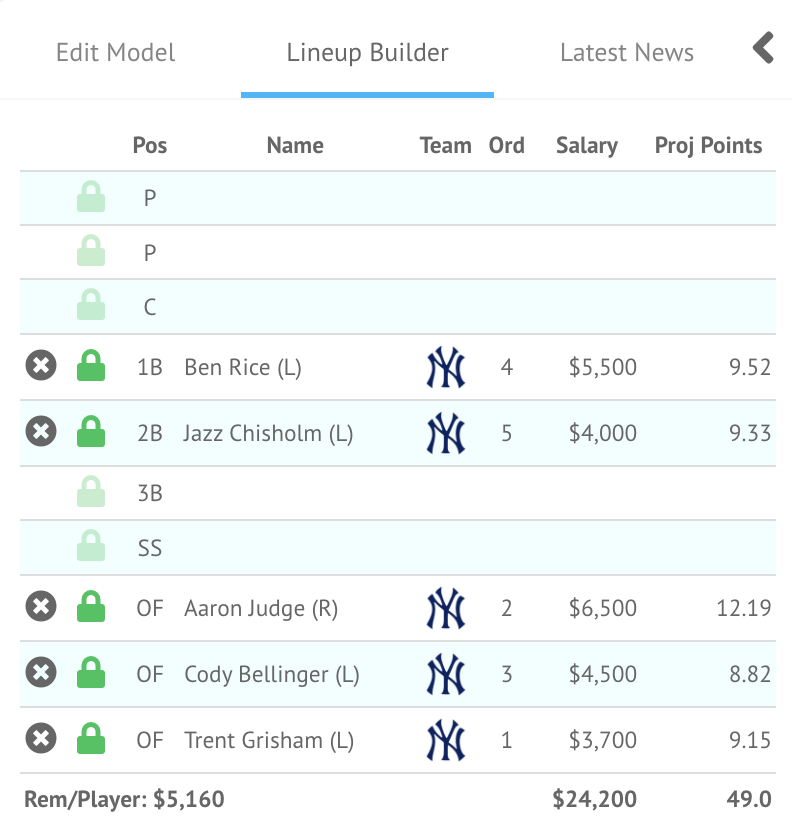Open the Latest News tab

click(x=626, y=53)
